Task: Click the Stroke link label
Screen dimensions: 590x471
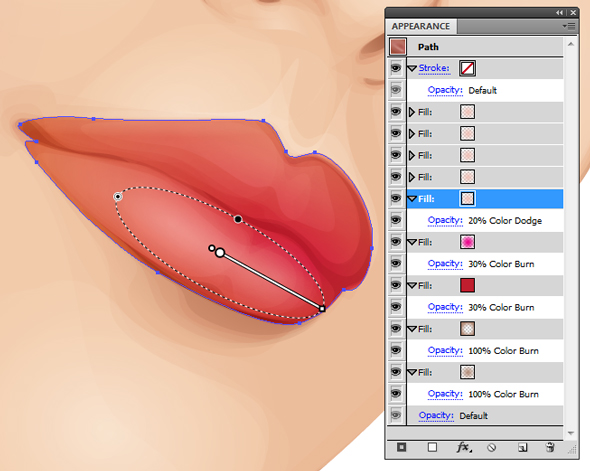Action: click(x=434, y=68)
